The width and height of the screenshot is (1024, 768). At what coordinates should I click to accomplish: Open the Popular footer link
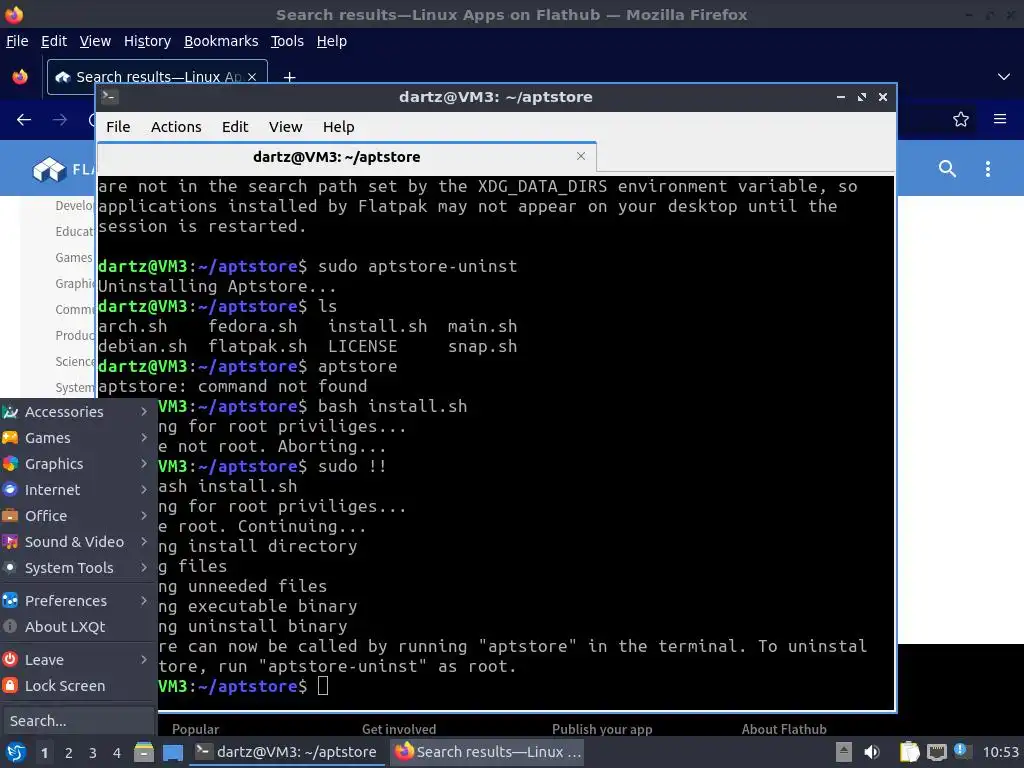point(195,729)
